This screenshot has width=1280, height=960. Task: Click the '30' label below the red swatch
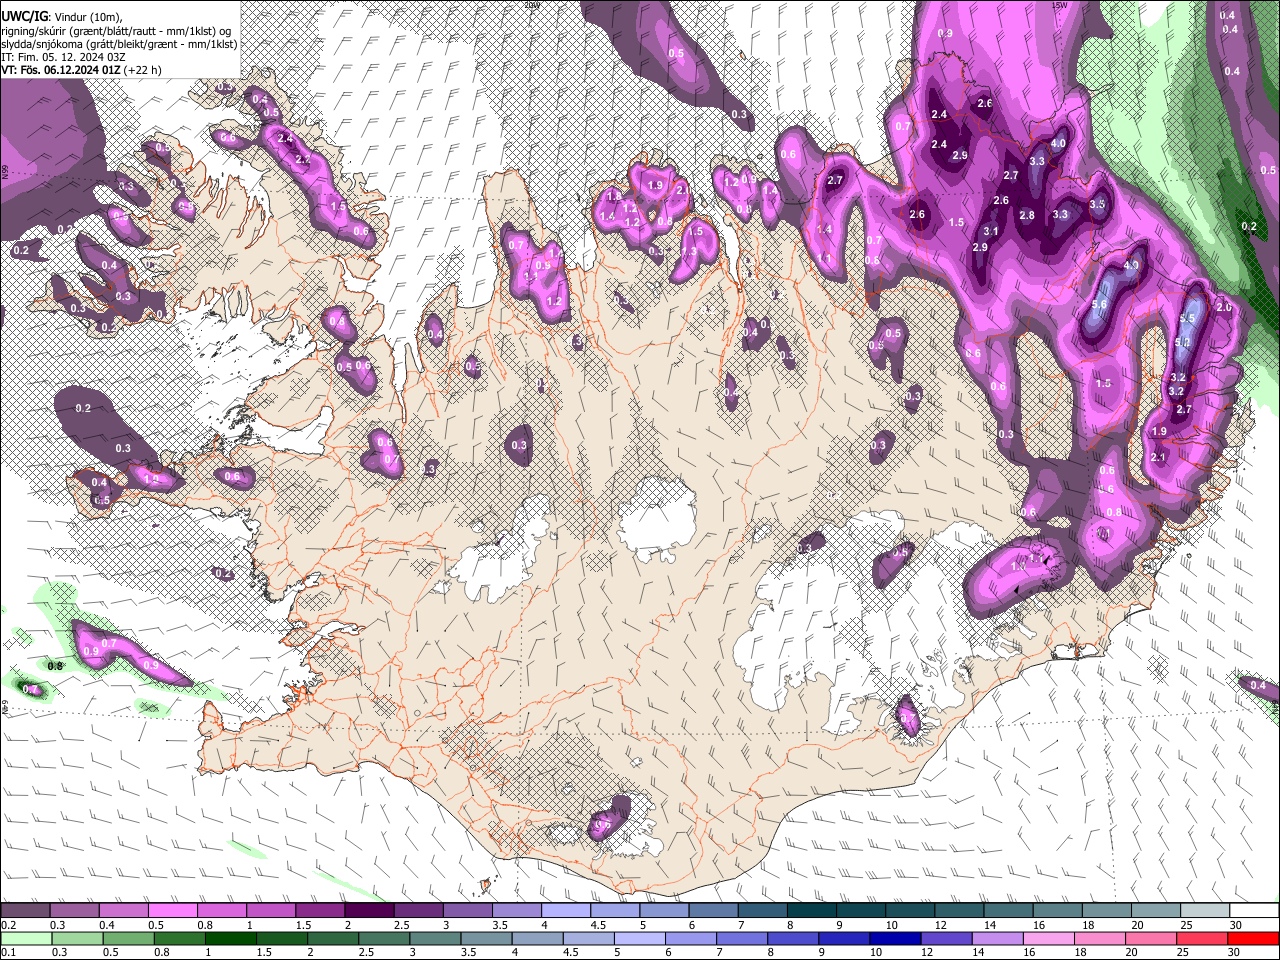click(x=1233, y=952)
